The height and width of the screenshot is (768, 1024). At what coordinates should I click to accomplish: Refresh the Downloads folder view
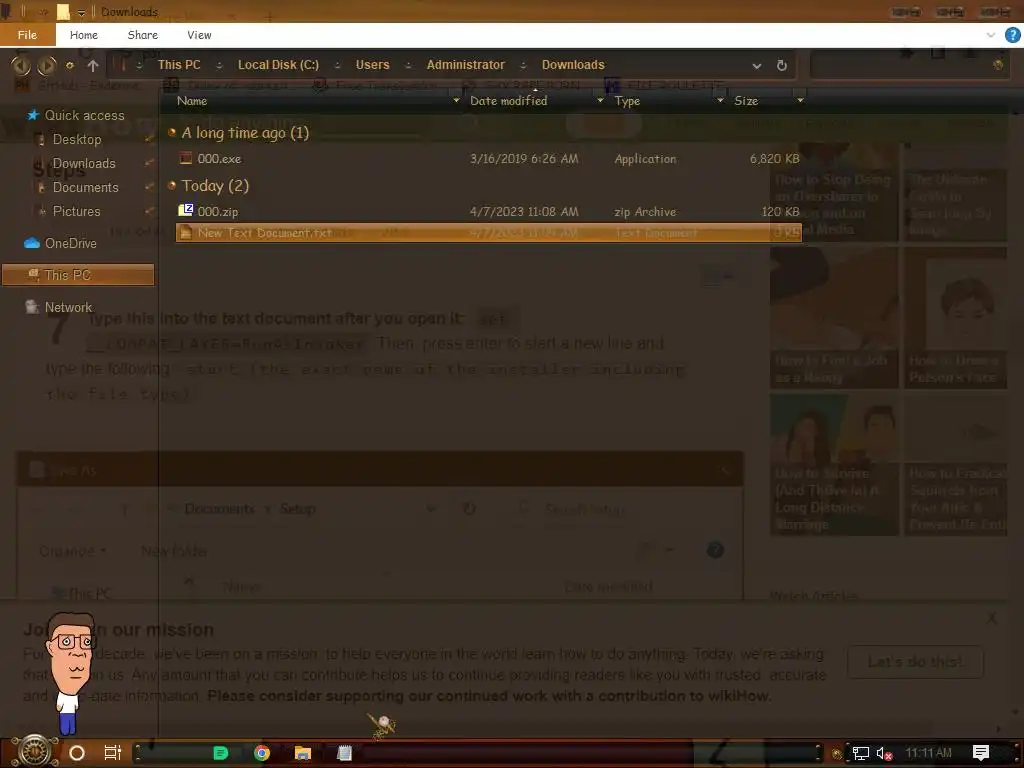coord(782,65)
